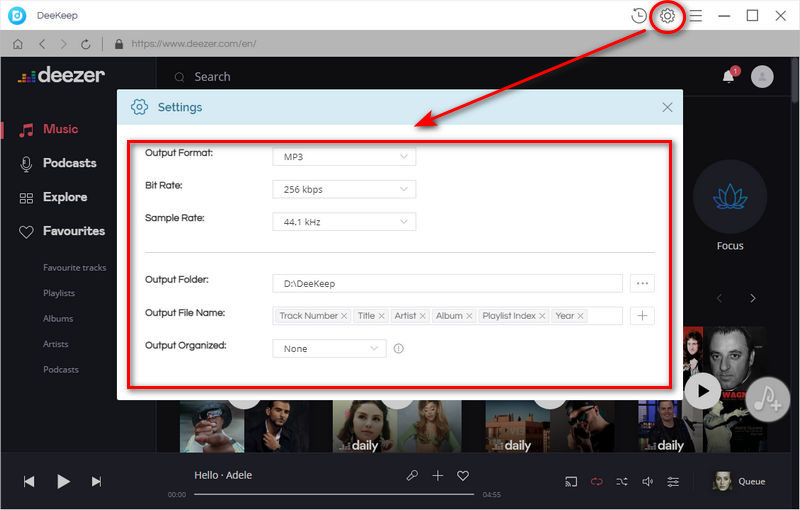Show next carousel items with right chevron
800x510 pixels.
(x=753, y=298)
